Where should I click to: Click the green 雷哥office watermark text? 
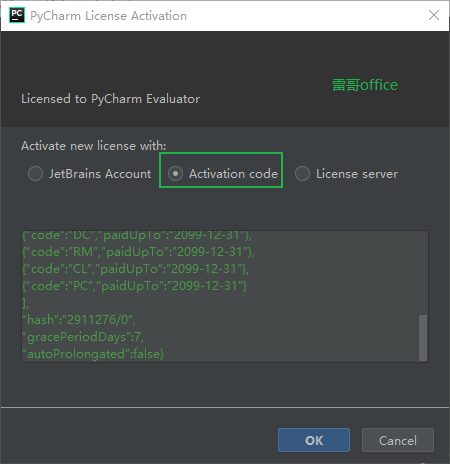[x=365, y=85]
